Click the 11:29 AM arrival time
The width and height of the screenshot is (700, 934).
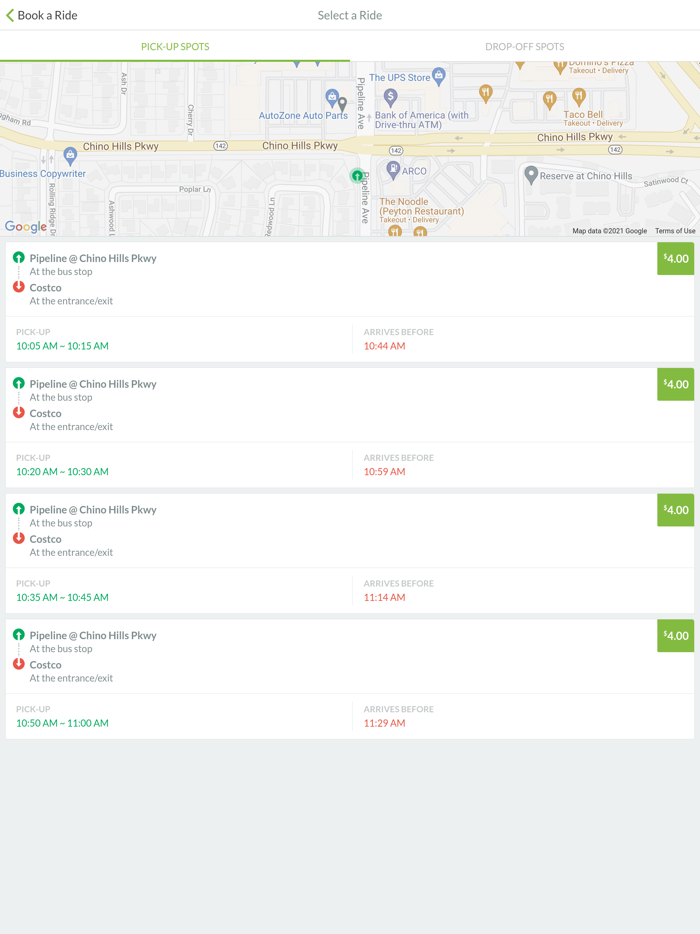pos(384,723)
